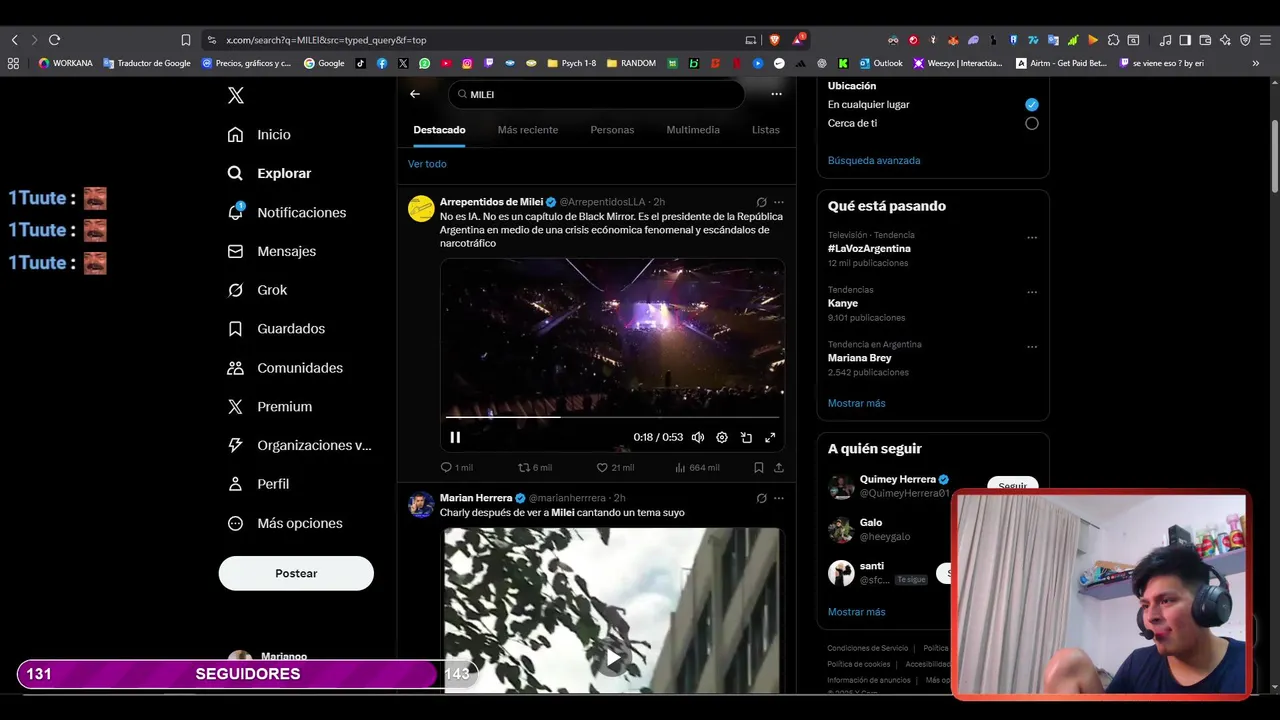The image size is (1280, 720).
Task: Play the Marian Herrera video
Action: (x=612, y=657)
